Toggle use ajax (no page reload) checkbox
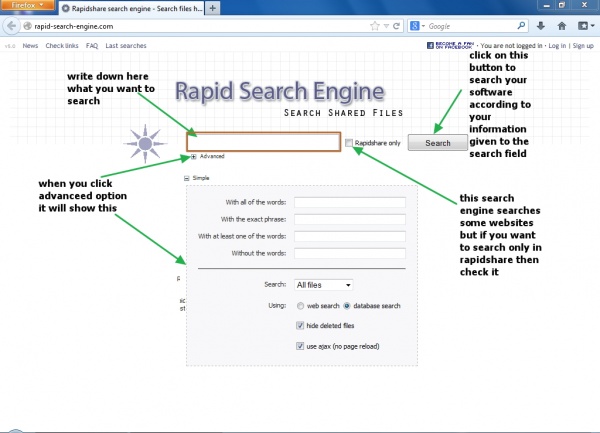This screenshot has height=433, width=600. pos(300,346)
